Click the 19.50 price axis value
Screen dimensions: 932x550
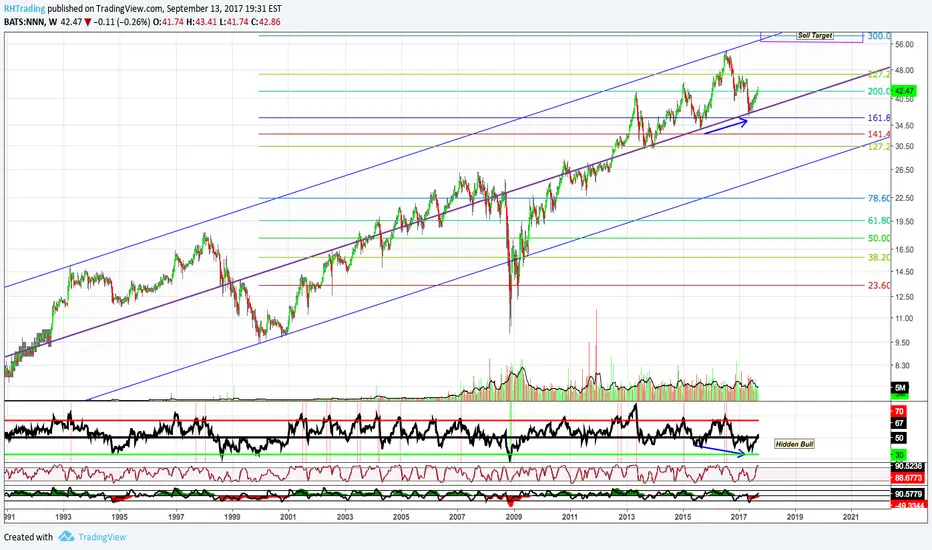pyautogui.click(x=904, y=222)
